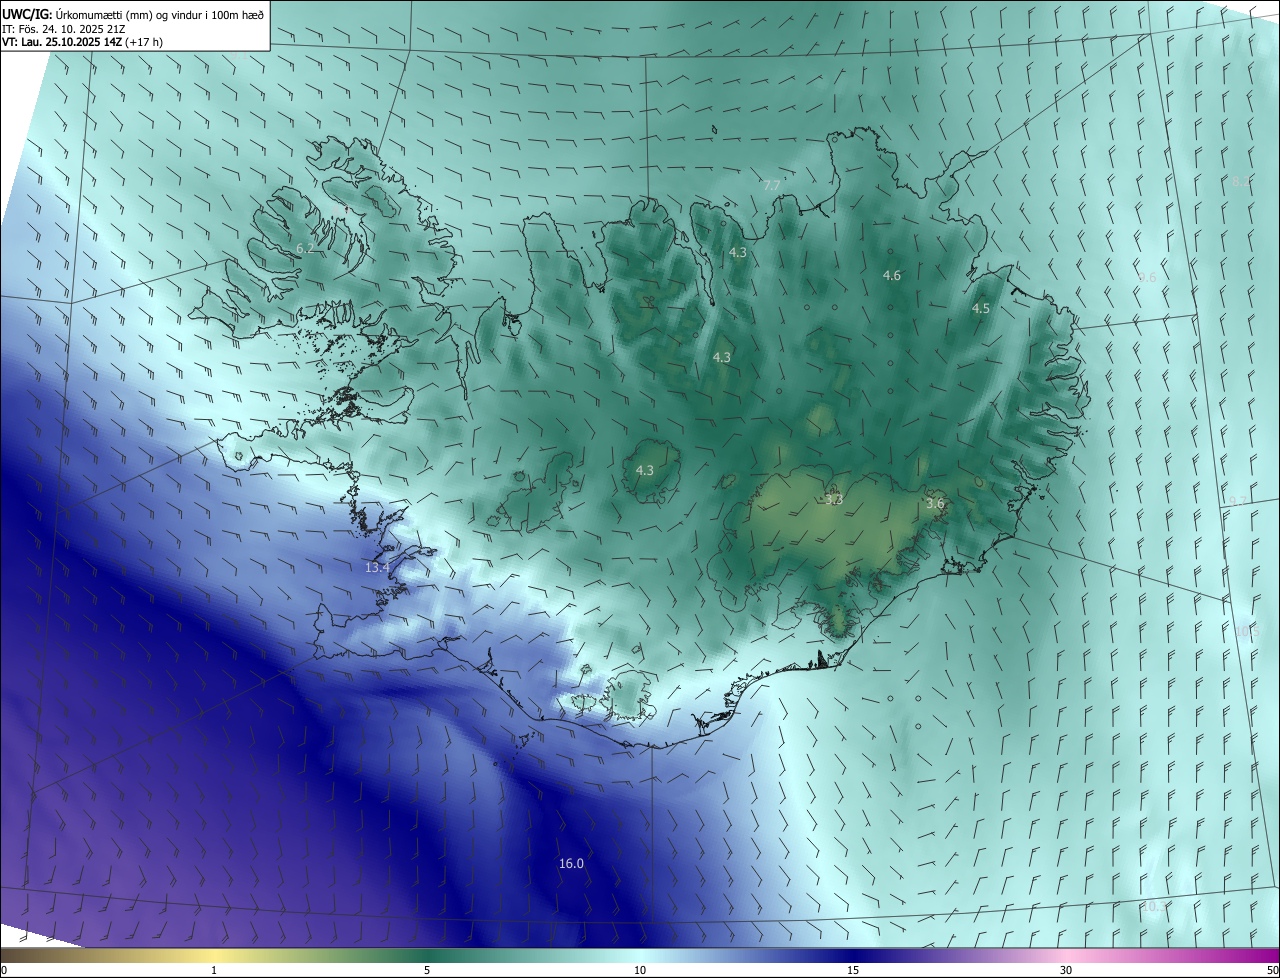Click the 13.4 value on the map
The width and height of the screenshot is (1280, 978).
pyautogui.click(x=377, y=567)
